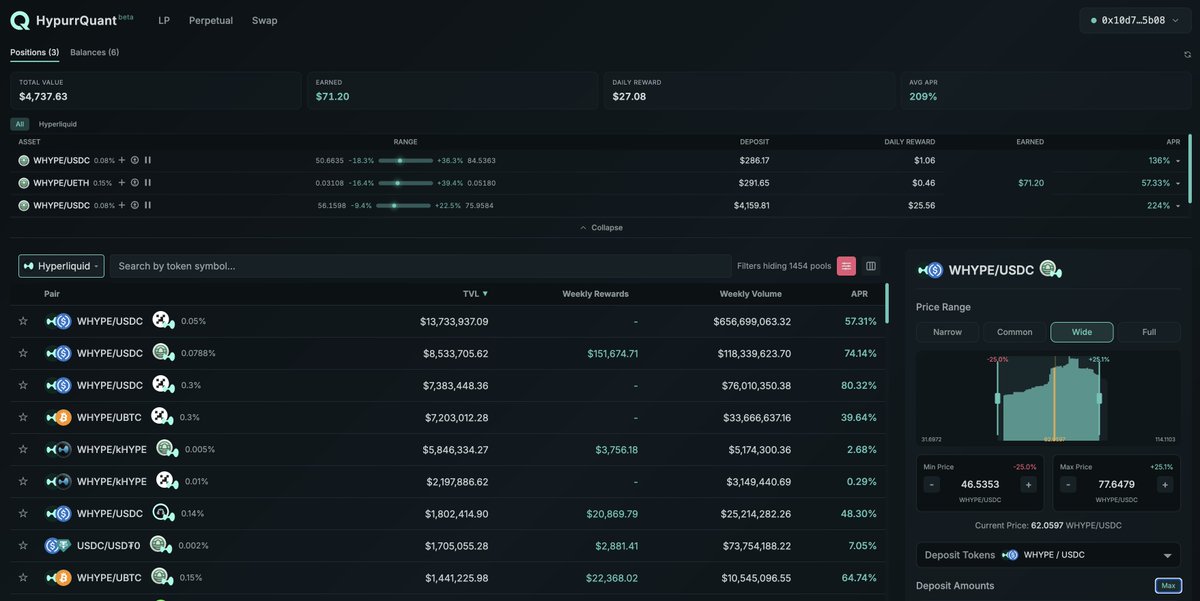Focus the search by token symbol field

421,266
